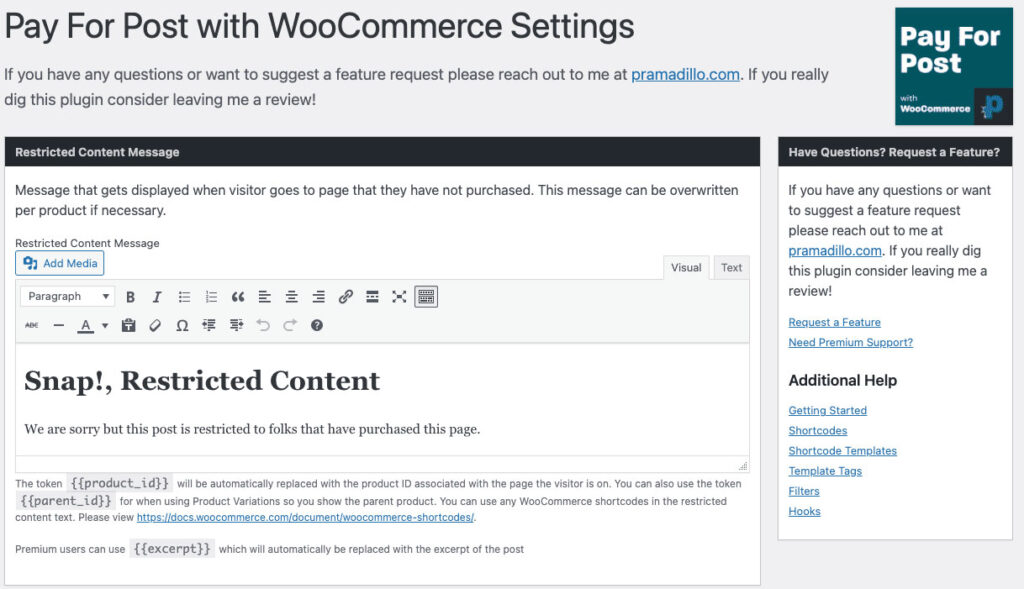This screenshot has height=589, width=1024.
Task: Clear formatting with the eraser icon
Action: 155,325
